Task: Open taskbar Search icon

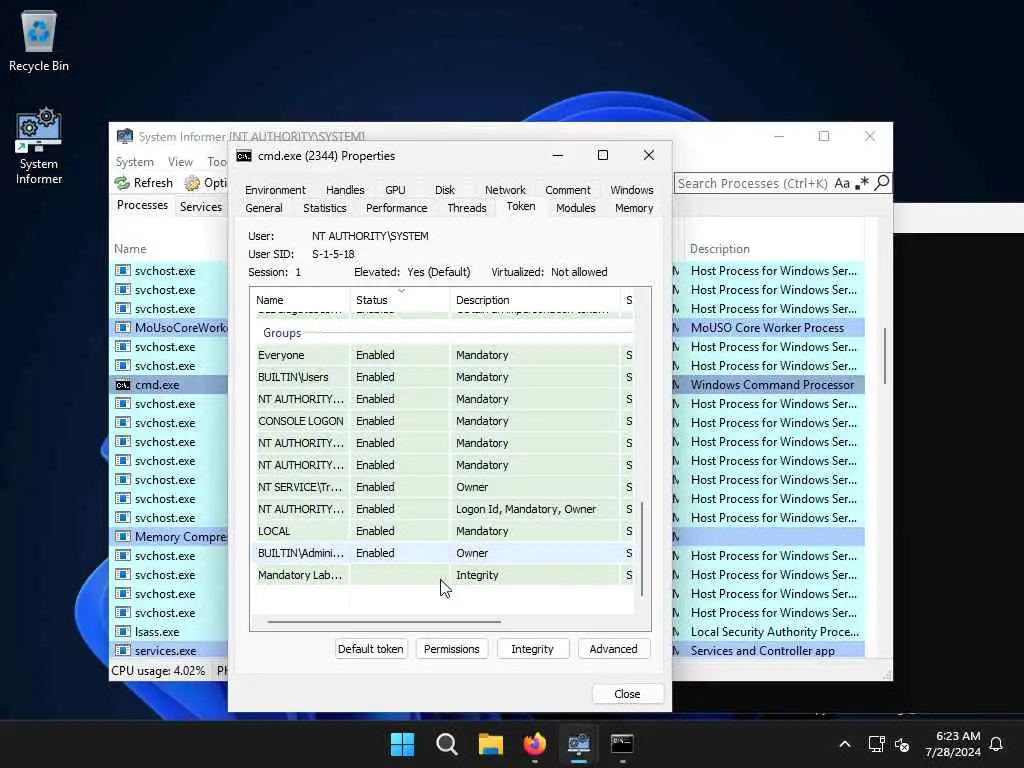Action: click(x=447, y=744)
